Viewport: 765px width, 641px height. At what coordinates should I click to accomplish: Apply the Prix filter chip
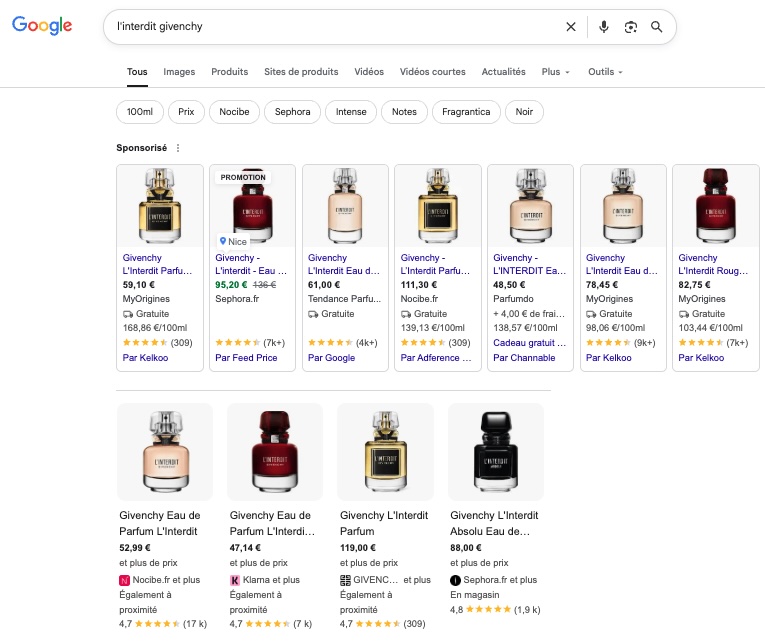click(186, 112)
